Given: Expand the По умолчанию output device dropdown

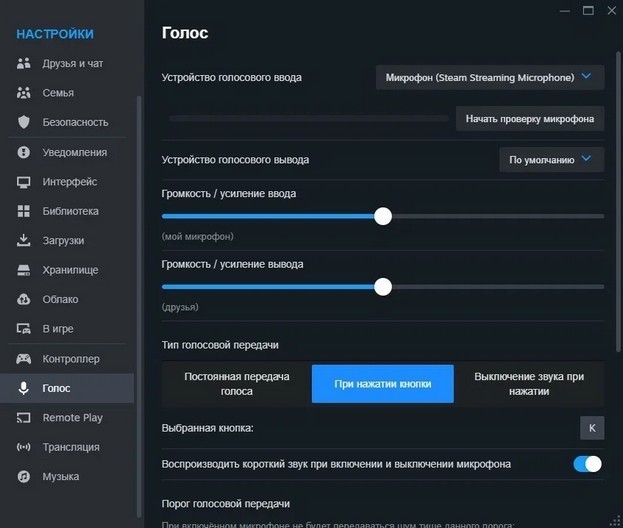Looking at the screenshot, I should tap(551, 160).
